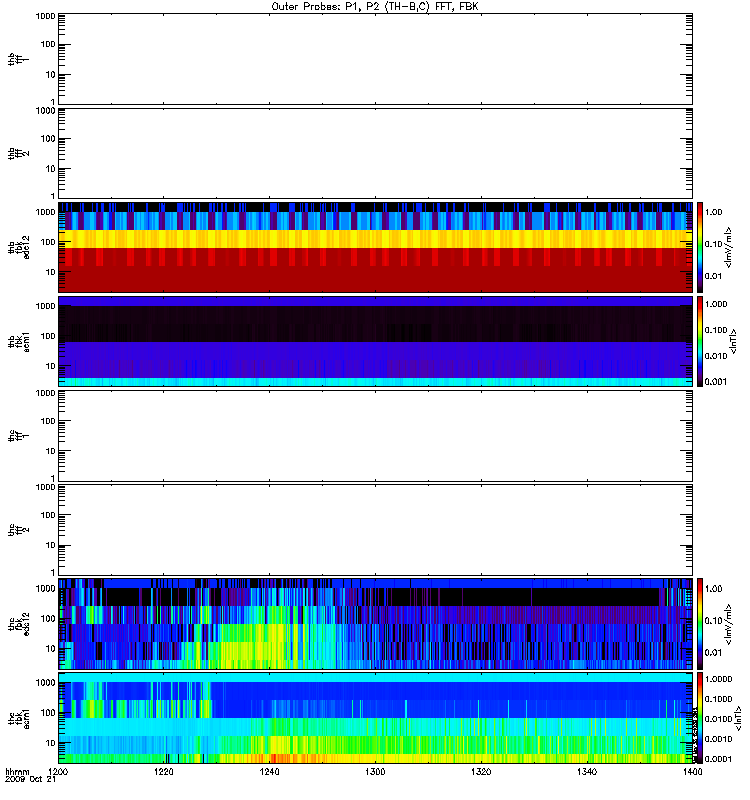Click the 'thb fbk scm1' y-axis label
750x800 pixels.
[18, 341]
